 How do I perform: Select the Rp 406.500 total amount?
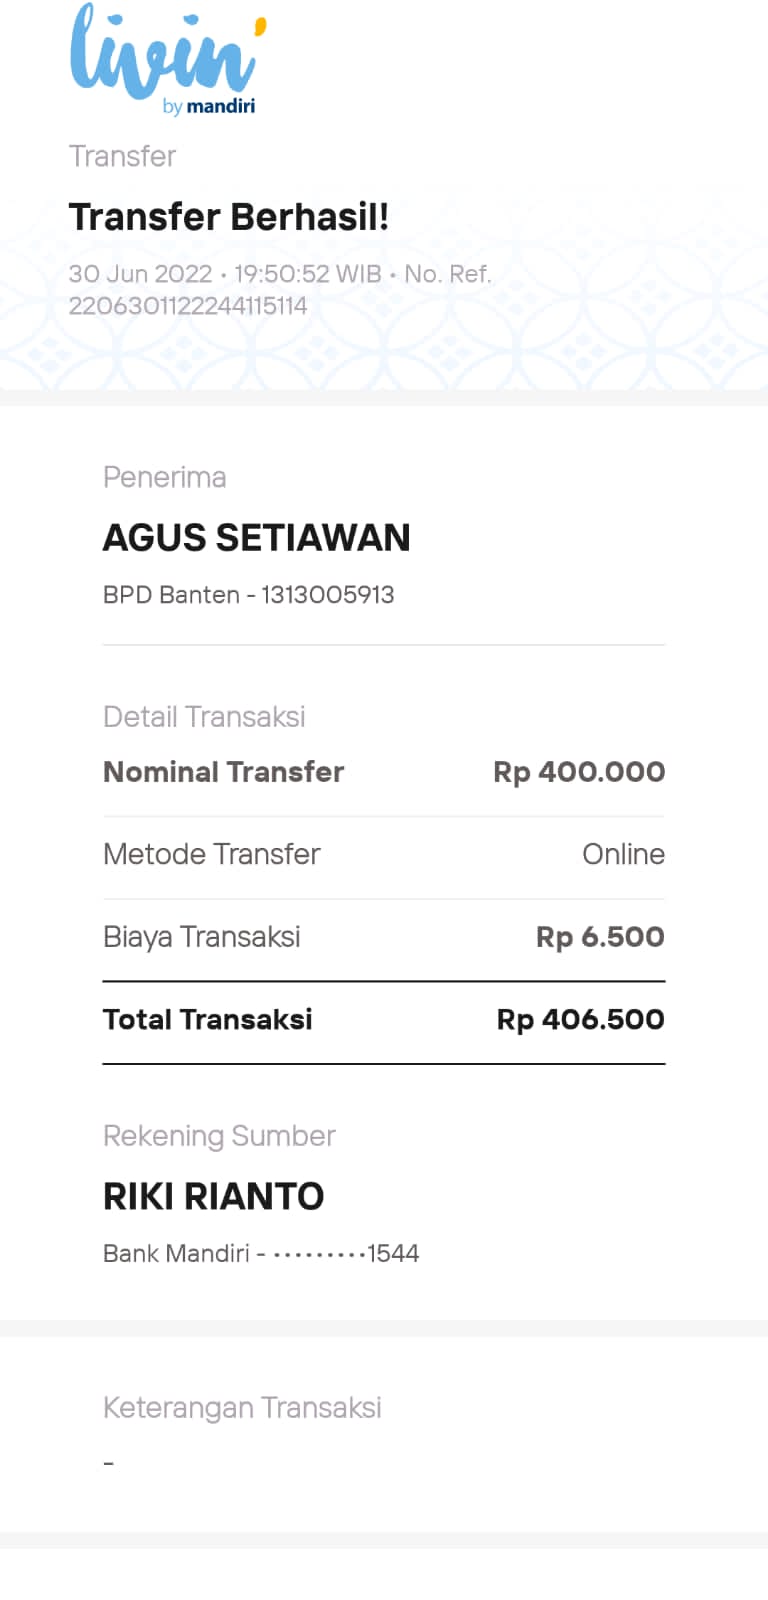coord(580,1019)
